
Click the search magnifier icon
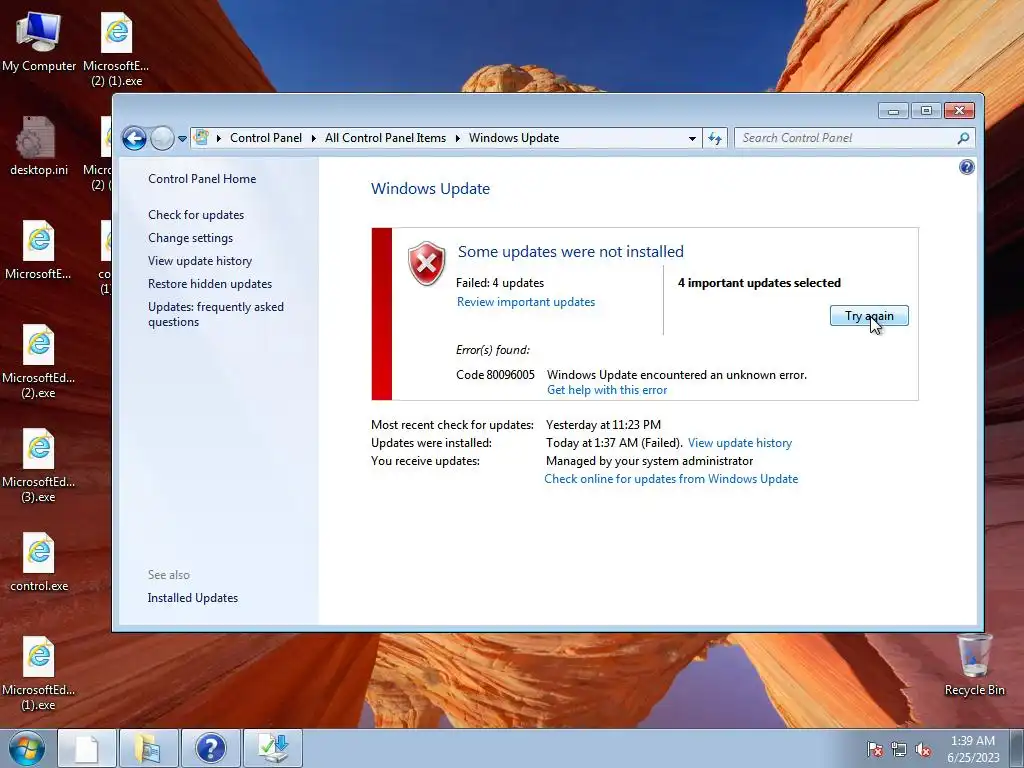pyautogui.click(x=963, y=138)
